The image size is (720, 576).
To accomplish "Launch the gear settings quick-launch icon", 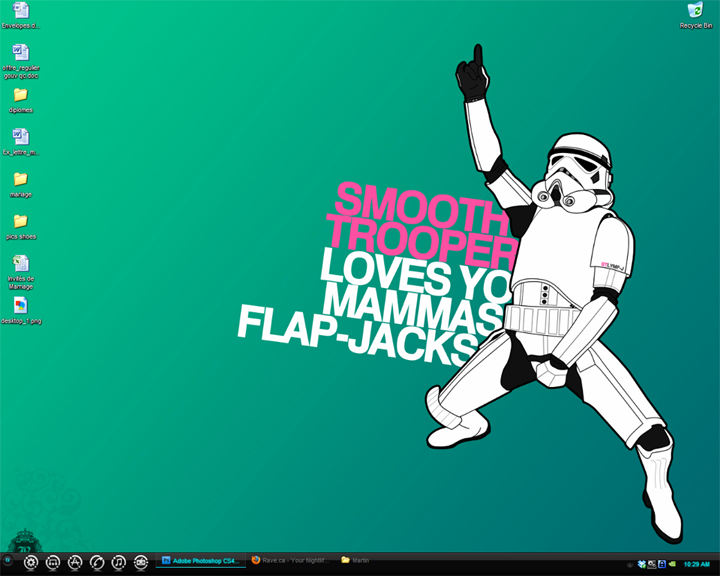I will pyautogui.click(x=31, y=562).
